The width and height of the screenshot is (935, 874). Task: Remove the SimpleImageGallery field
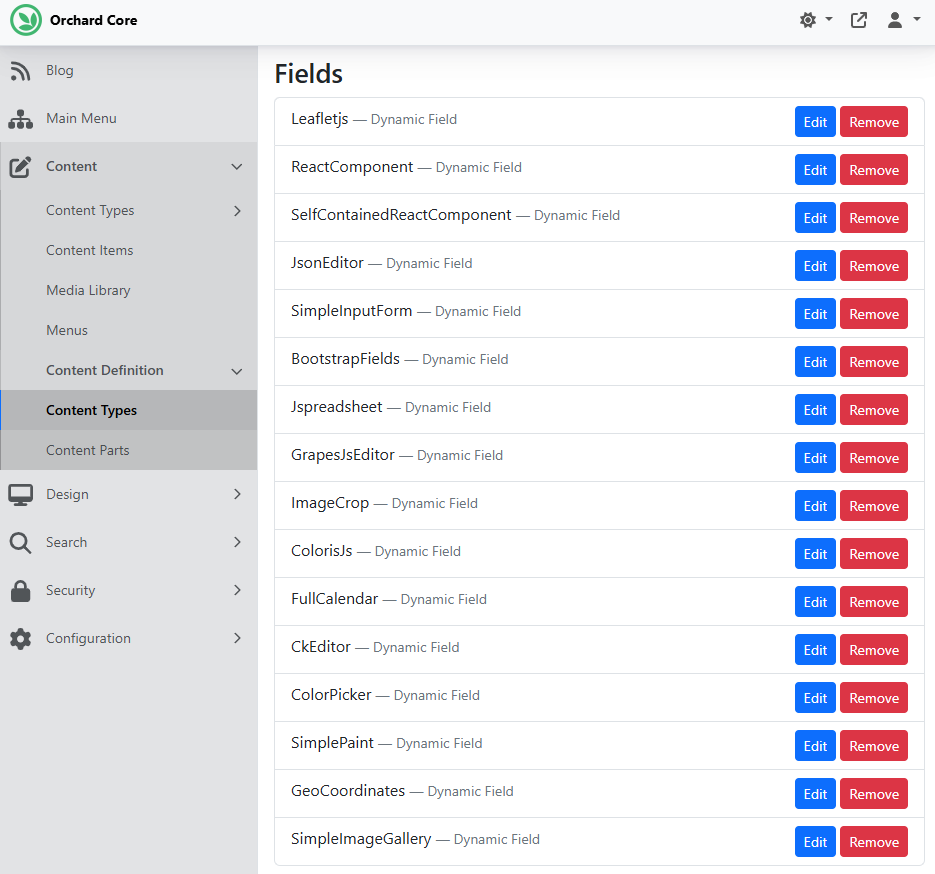[x=874, y=842]
